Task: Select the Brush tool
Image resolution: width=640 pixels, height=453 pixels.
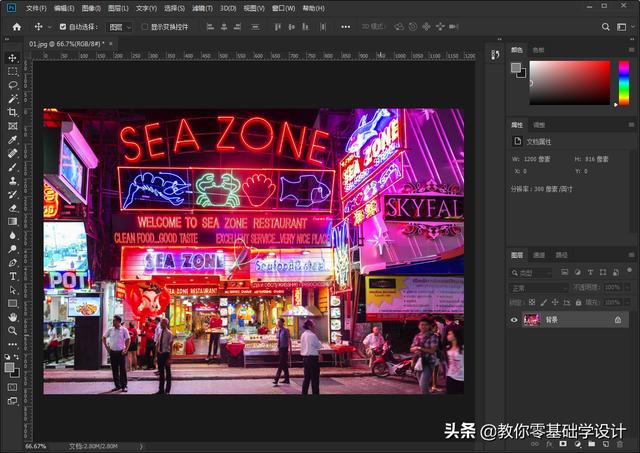Action: pyautogui.click(x=13, y=167)
